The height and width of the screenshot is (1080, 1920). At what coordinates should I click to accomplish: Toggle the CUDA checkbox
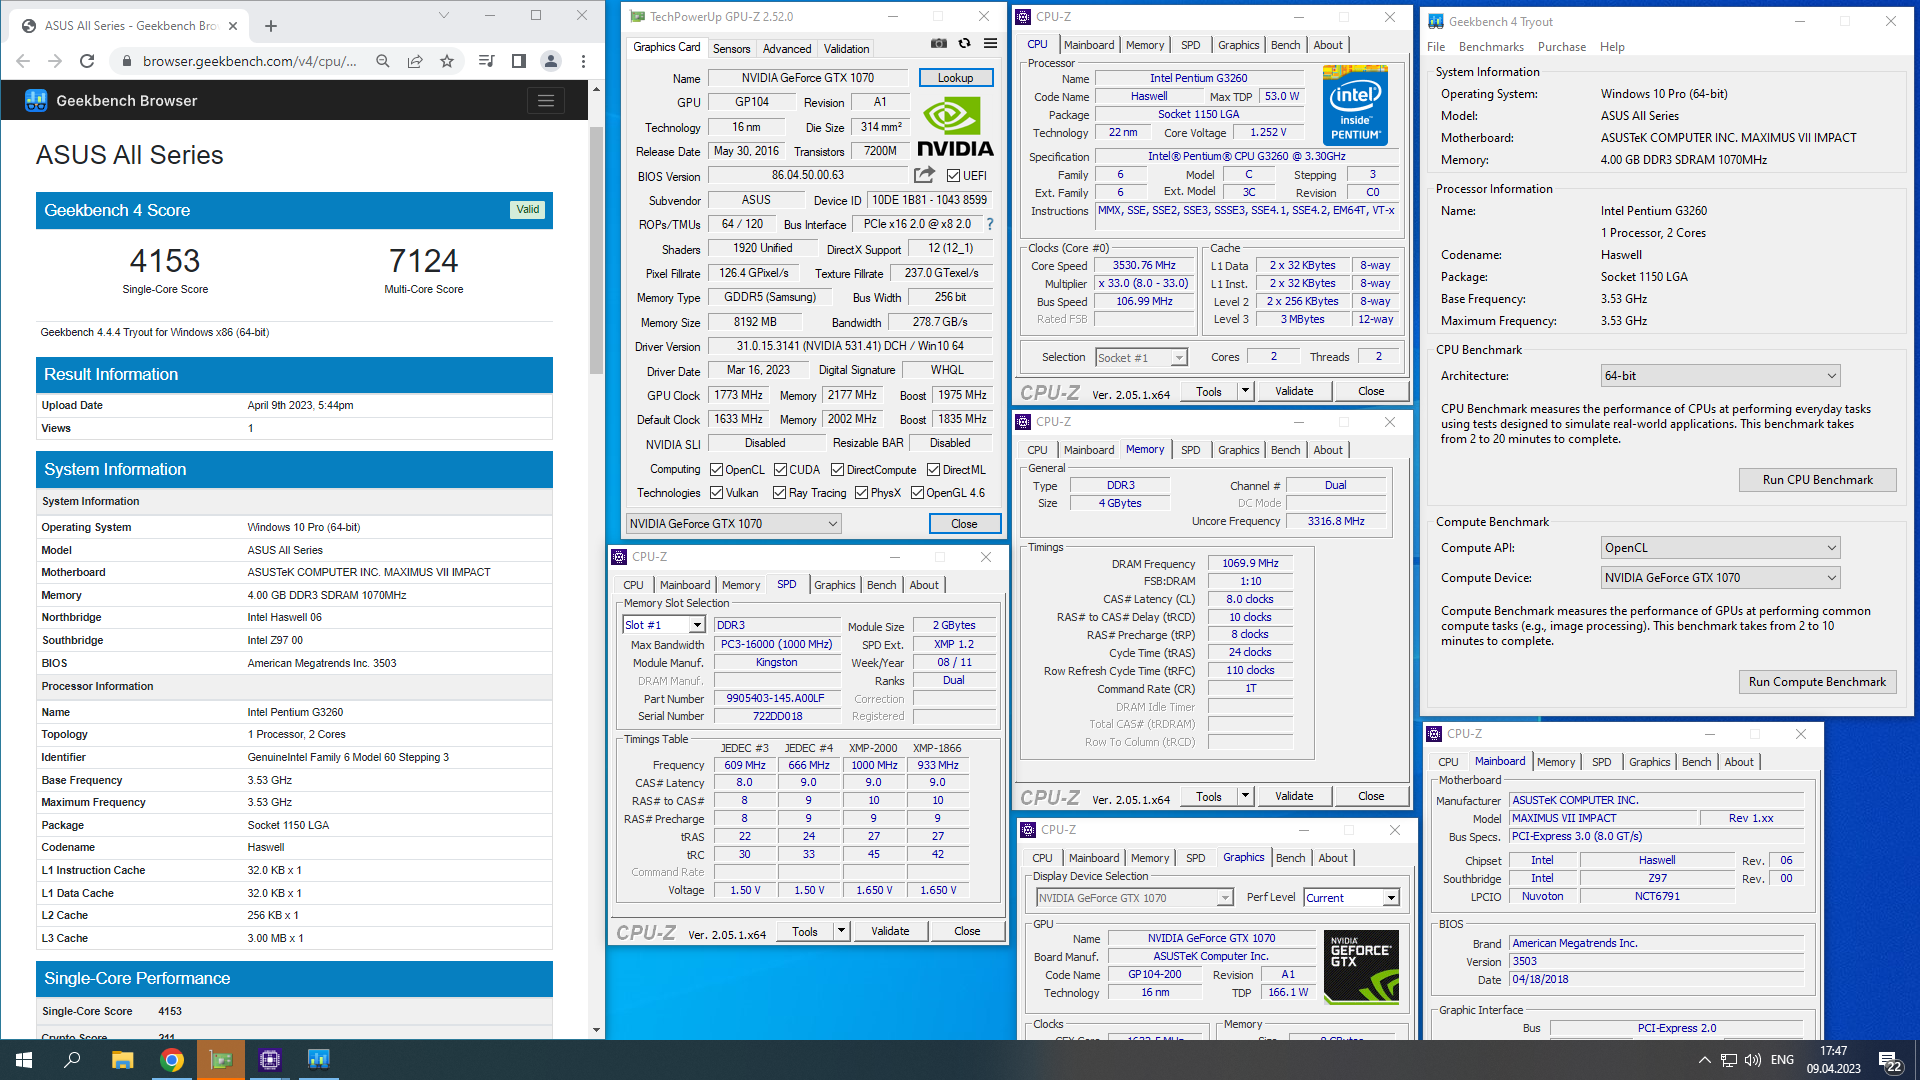click(780, 470)
